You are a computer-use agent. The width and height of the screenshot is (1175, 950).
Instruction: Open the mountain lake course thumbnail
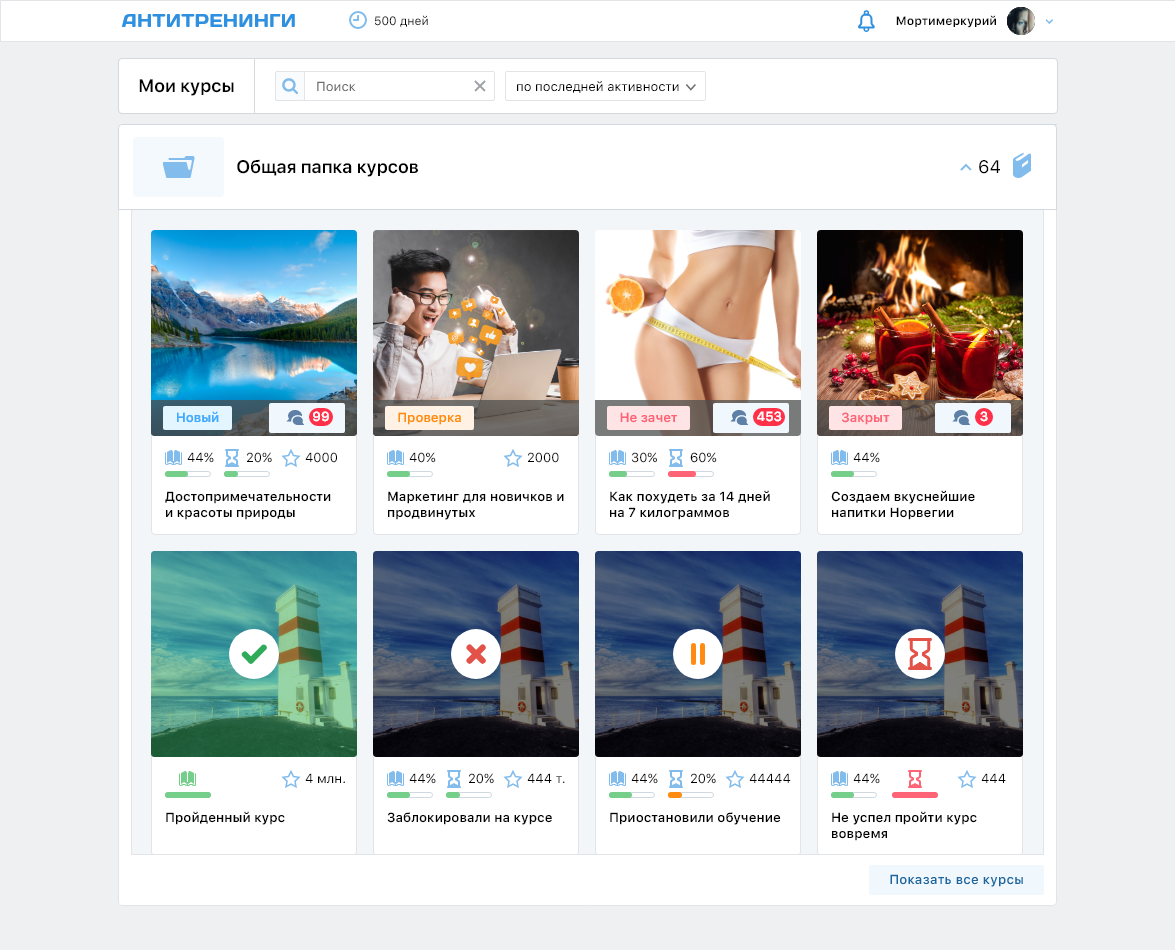254,333
